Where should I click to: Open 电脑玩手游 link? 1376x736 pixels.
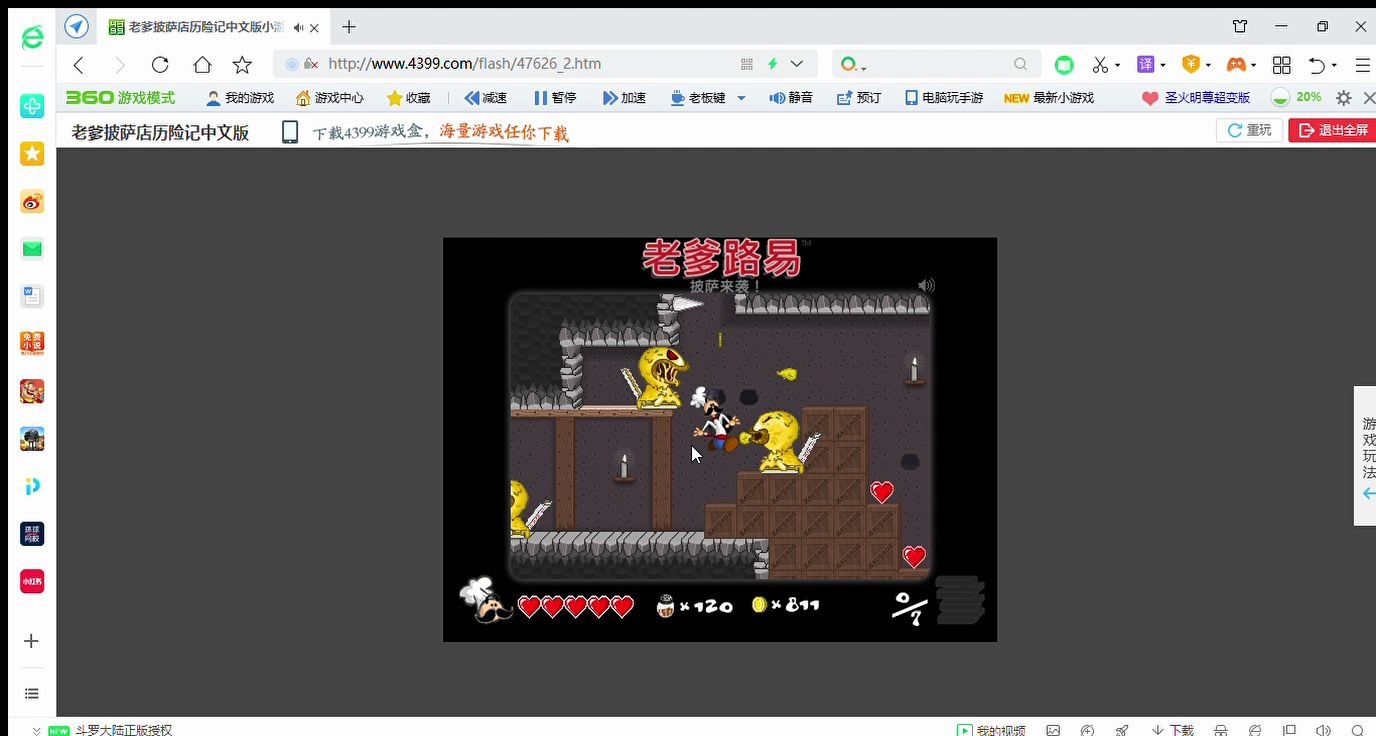pos(945,98)
